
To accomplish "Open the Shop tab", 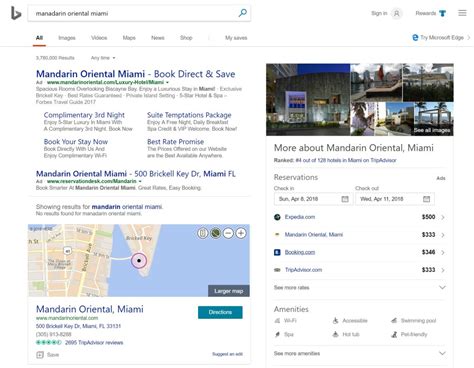I will [186, 38].
